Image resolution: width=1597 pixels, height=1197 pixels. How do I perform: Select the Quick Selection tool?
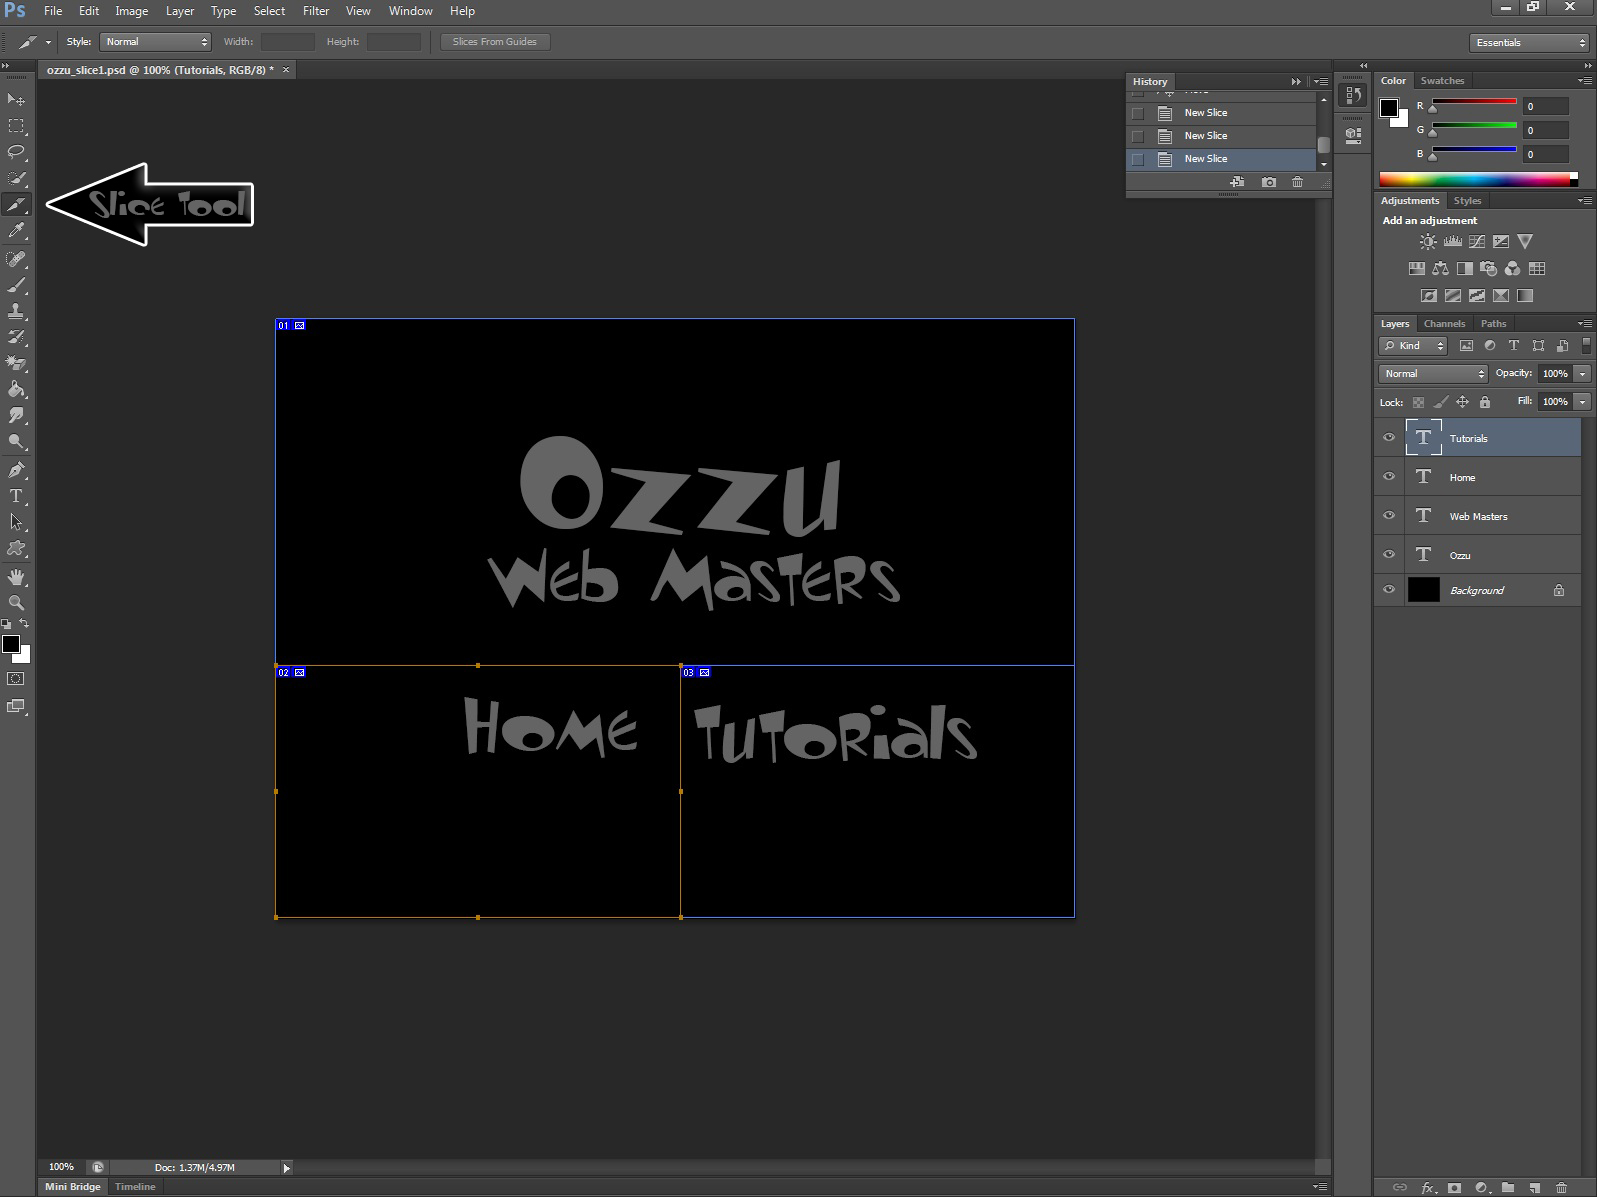pos(16,178)
